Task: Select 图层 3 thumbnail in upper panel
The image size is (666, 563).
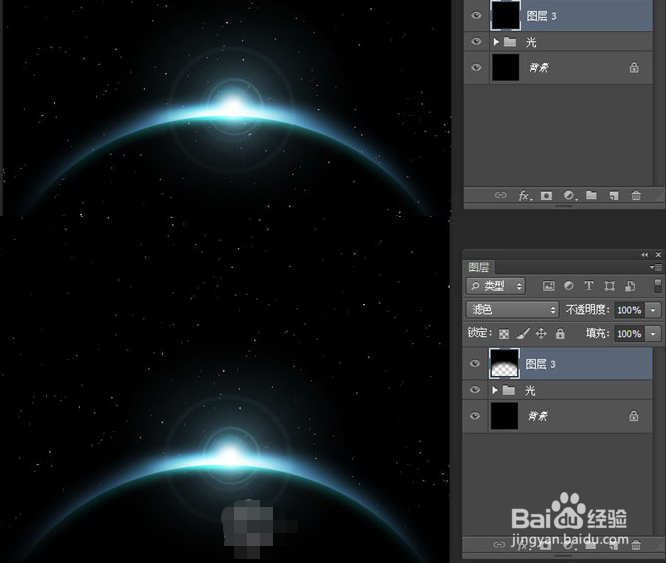Action: 505,15
